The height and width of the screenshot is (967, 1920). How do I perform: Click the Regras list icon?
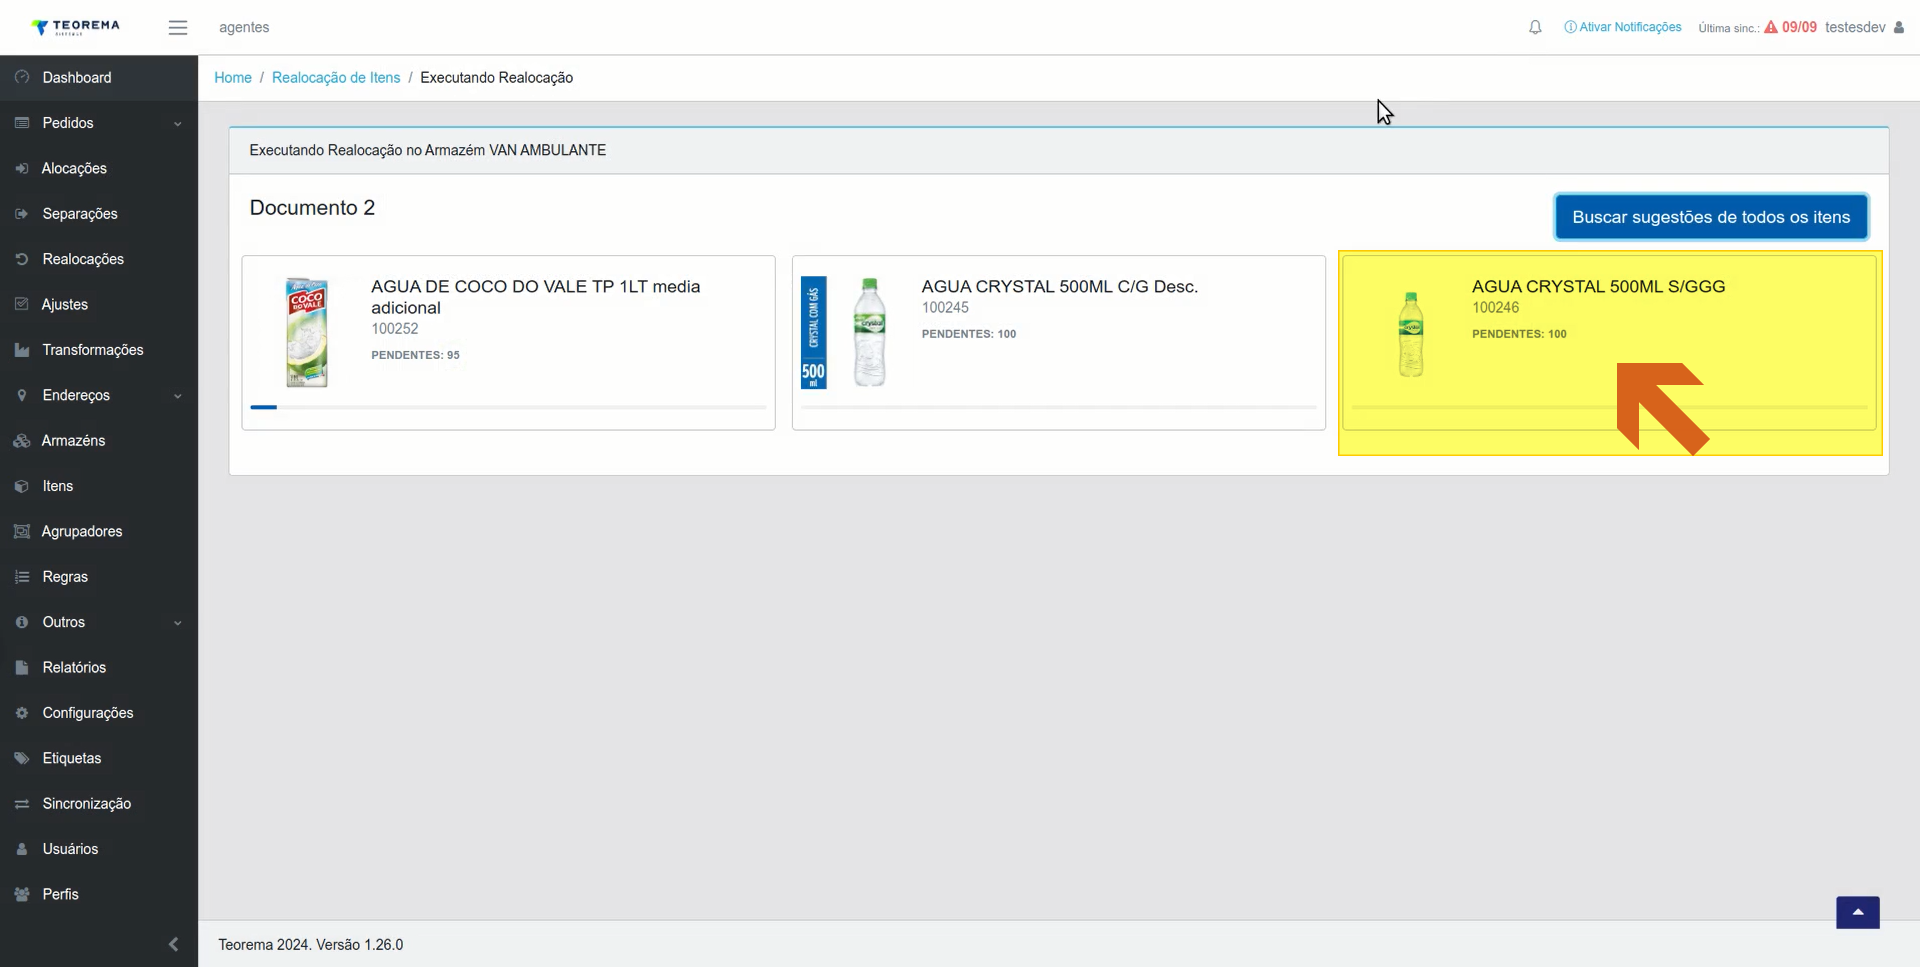tap(22, 576)
